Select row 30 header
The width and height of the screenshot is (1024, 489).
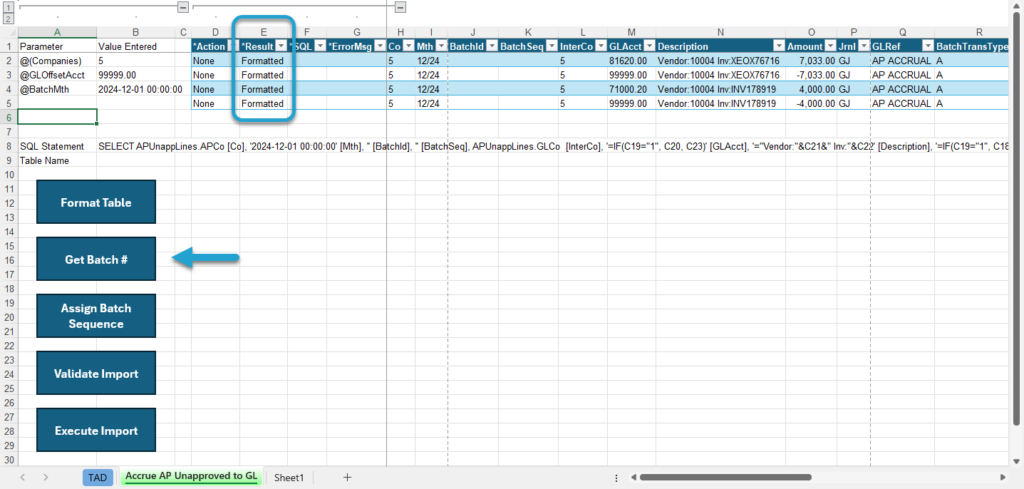click(x=8, y=460)
